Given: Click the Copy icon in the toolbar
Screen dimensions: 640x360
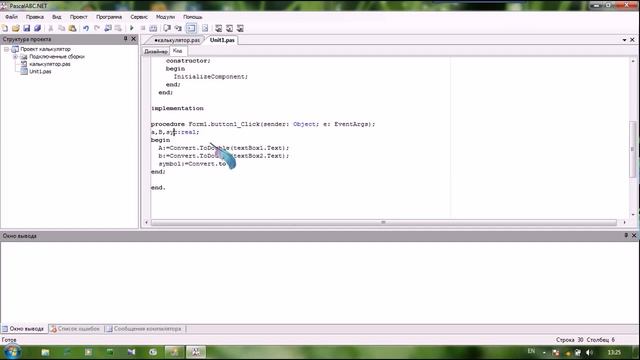Looking at the screenshot, I should coord(61,28).
